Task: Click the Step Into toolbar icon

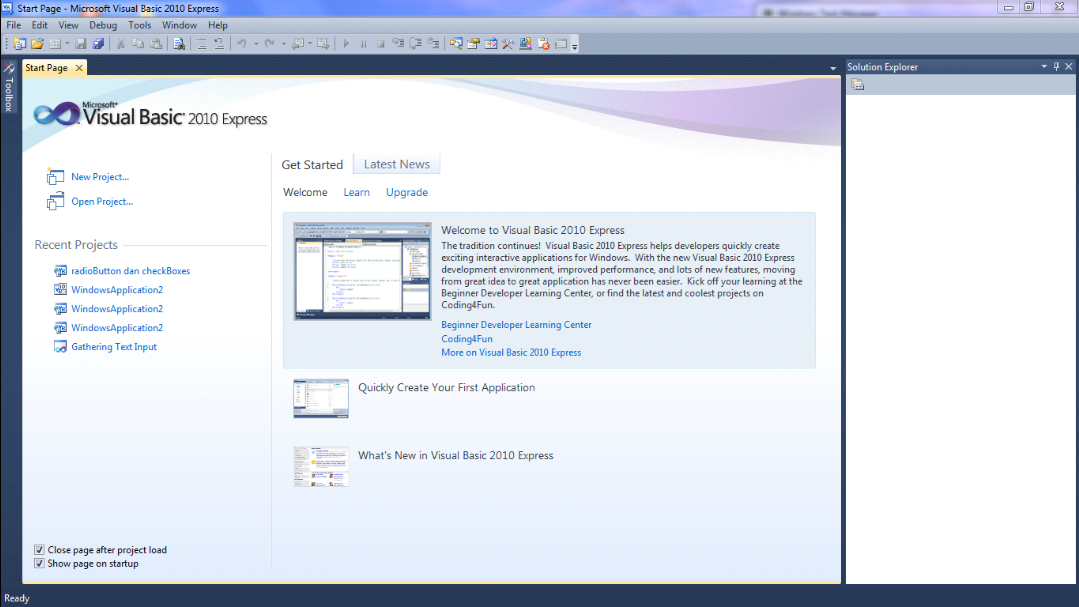Action: (398, 43)
